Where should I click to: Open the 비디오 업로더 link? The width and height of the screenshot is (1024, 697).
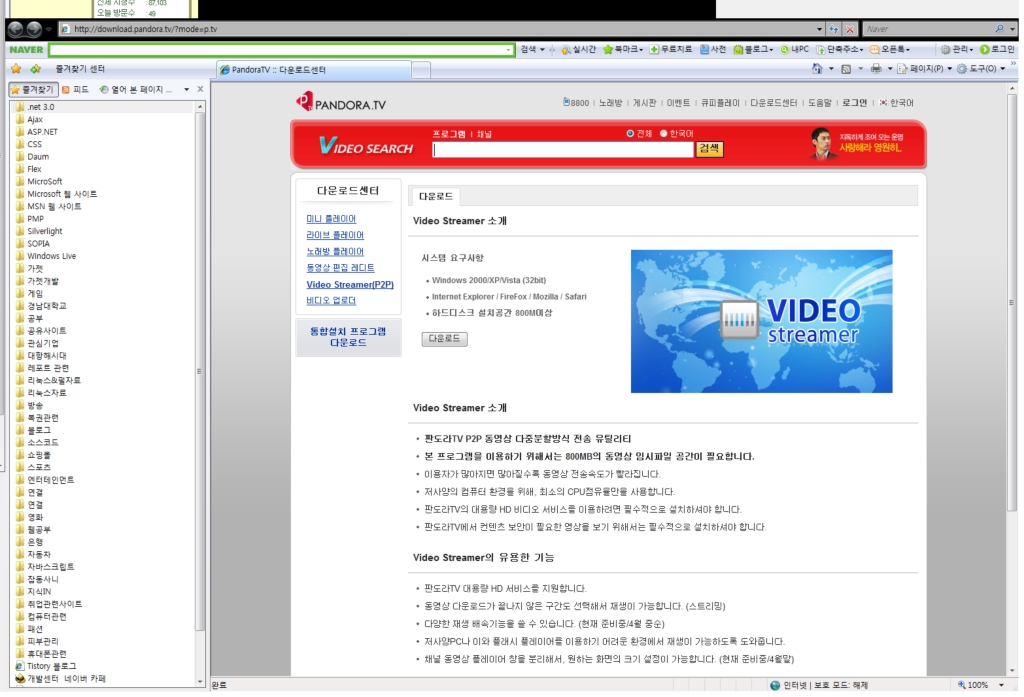click(x=331, y=300)
